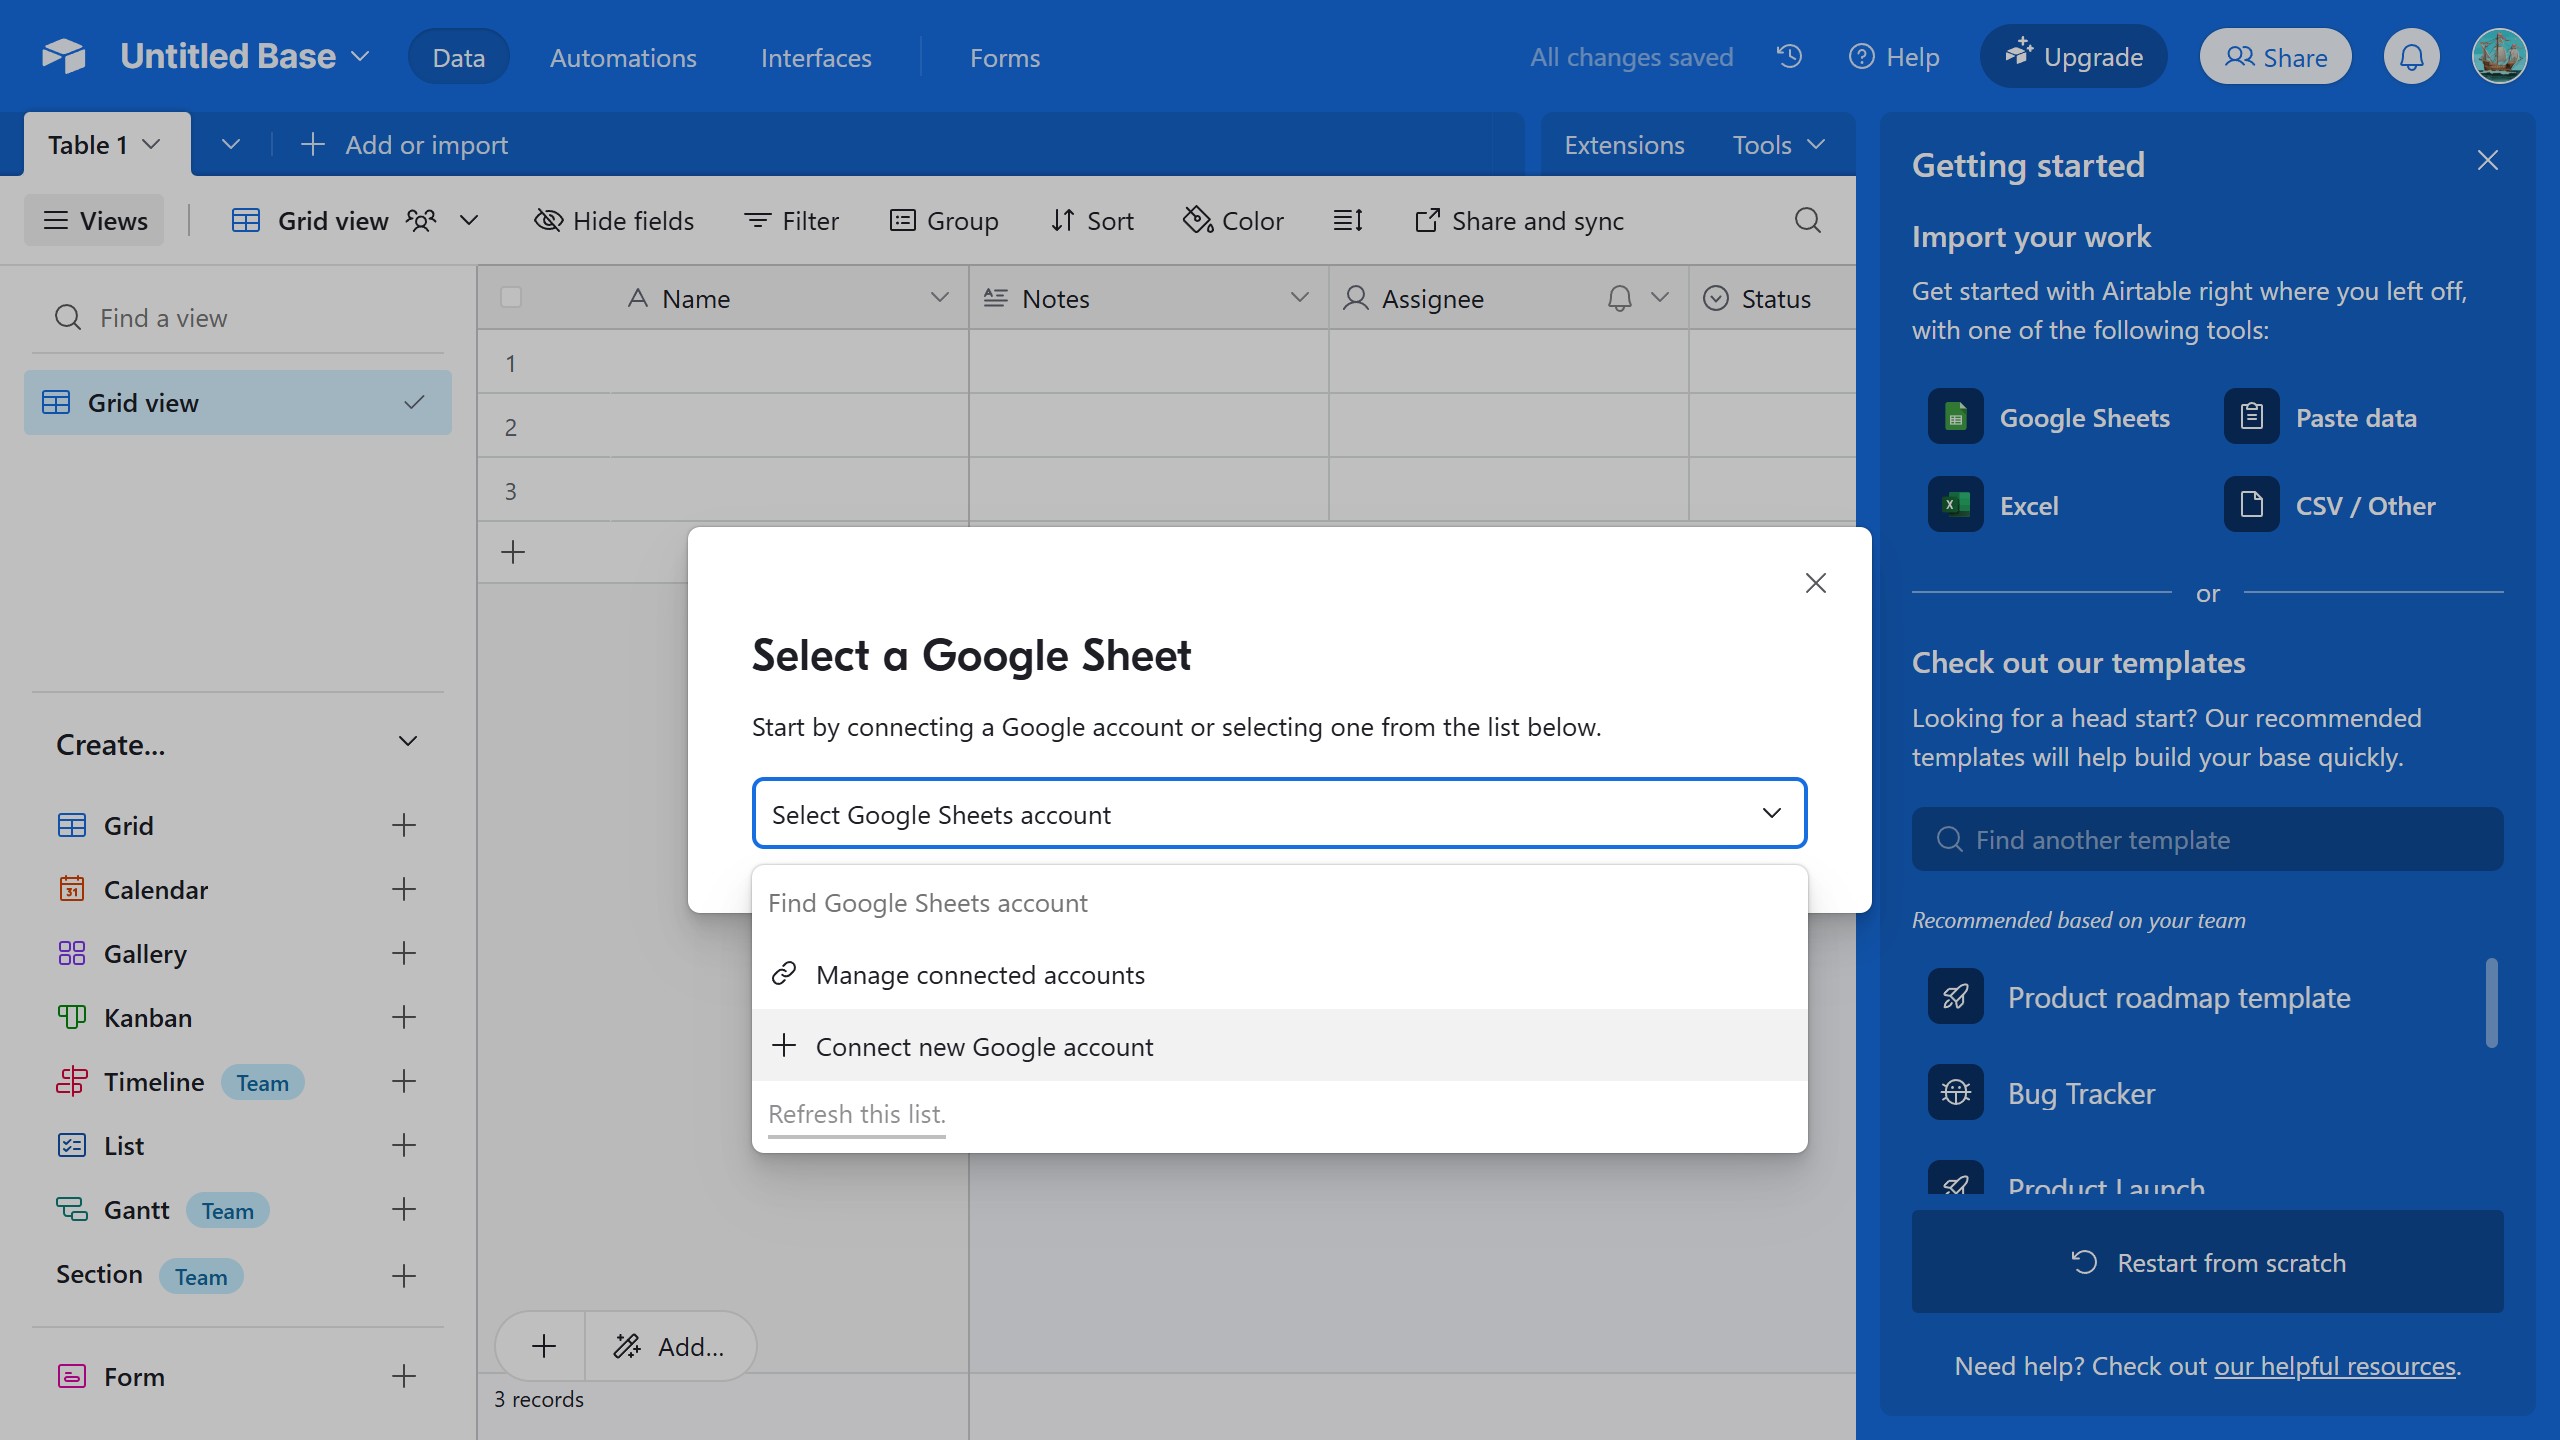Add a new Form view with plus
Screen dimensions: 2560x1440
coord(404,1376)
